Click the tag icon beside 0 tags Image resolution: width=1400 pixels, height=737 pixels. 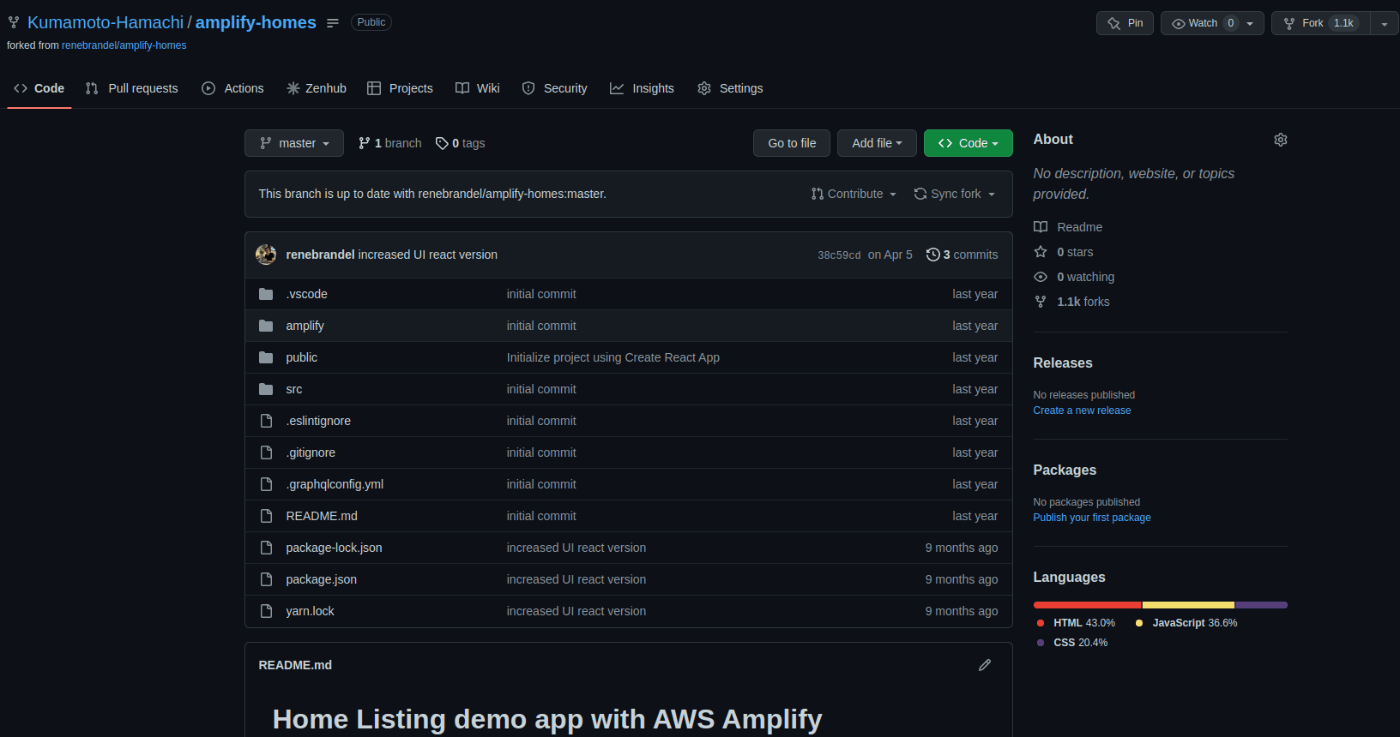pos(442,143)
